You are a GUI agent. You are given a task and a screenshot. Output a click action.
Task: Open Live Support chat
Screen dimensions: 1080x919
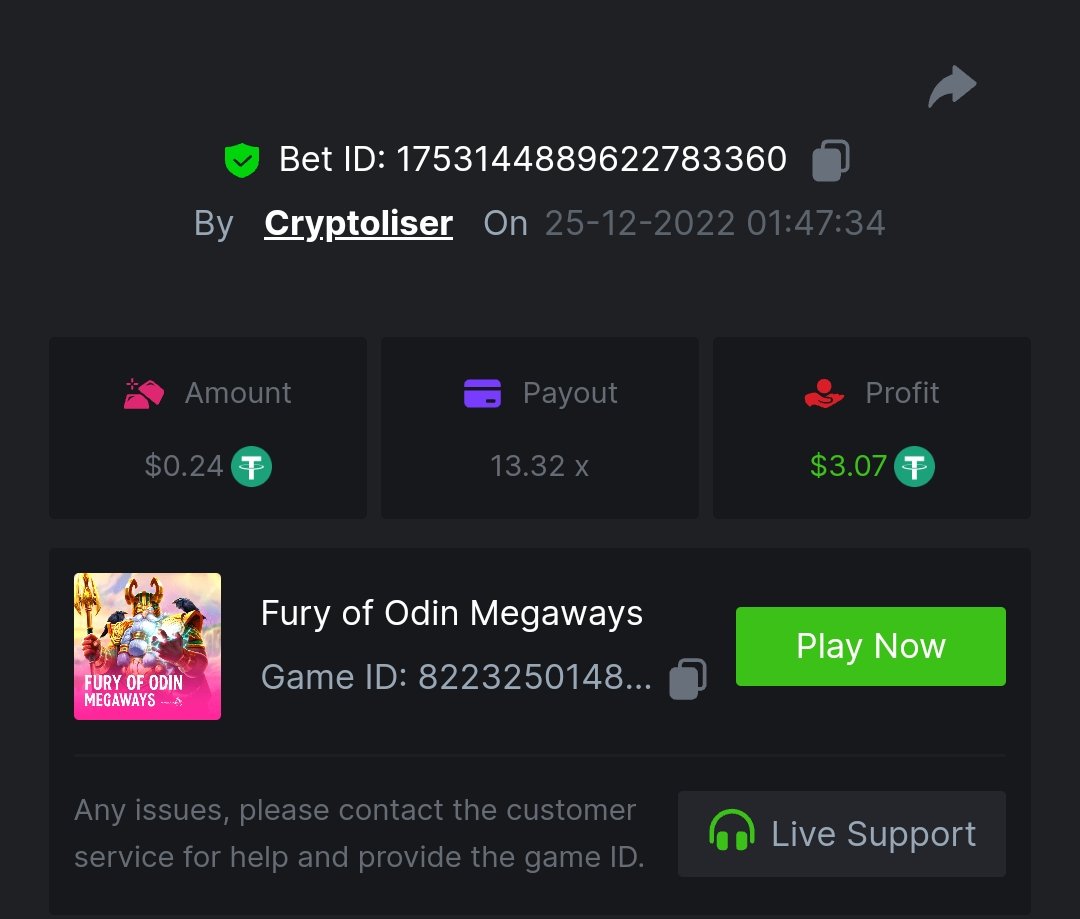click(x=842, y=834)
